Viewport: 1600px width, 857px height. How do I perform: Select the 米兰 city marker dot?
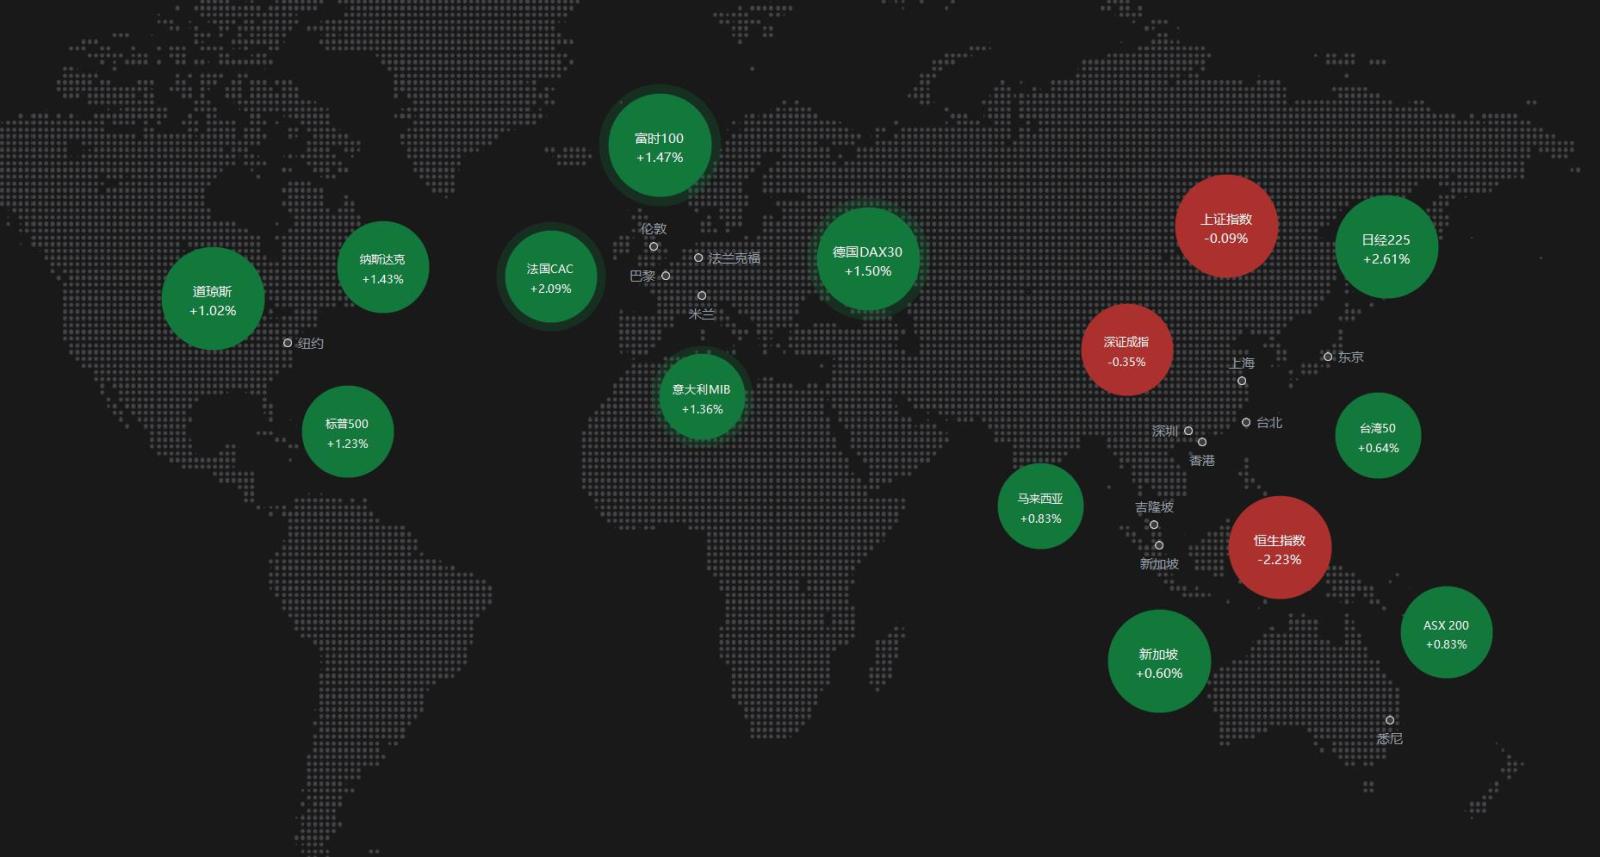click(702, 296)
